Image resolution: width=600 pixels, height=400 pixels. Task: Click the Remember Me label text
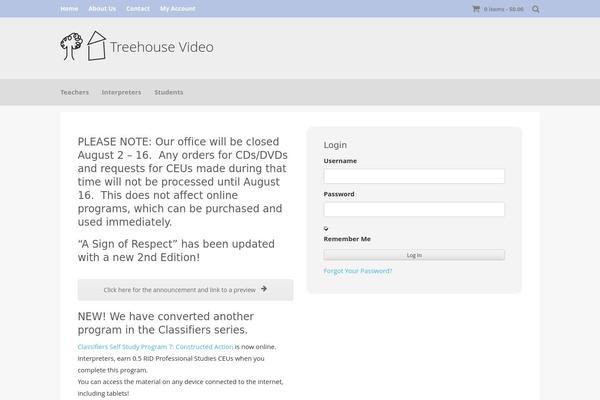(347, 239)
